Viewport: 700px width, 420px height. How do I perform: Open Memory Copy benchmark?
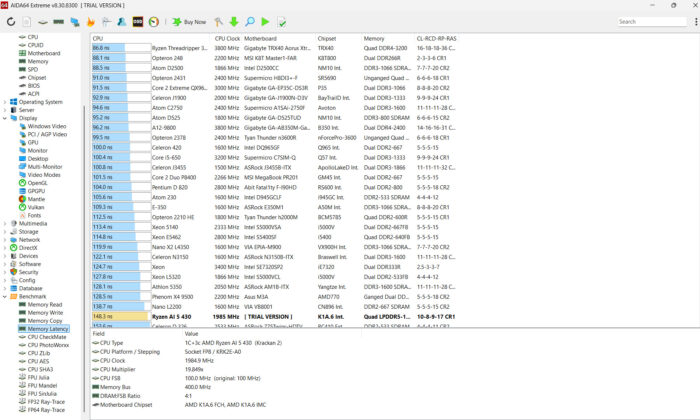pos(45,320)
